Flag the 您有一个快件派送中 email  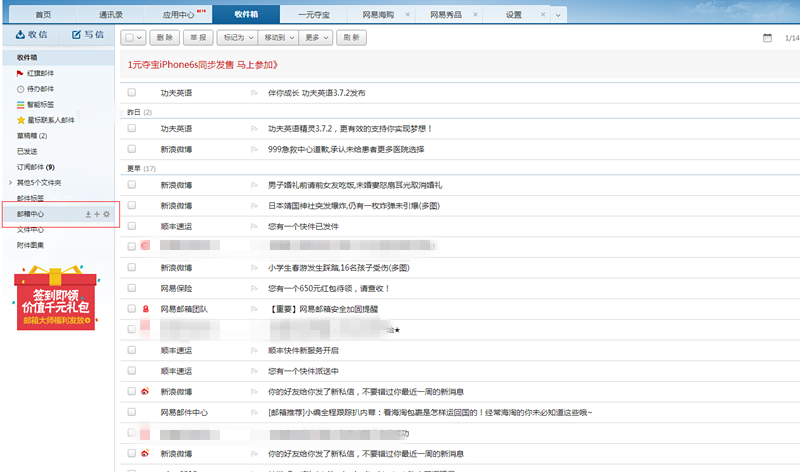click(x=254, y=371)
